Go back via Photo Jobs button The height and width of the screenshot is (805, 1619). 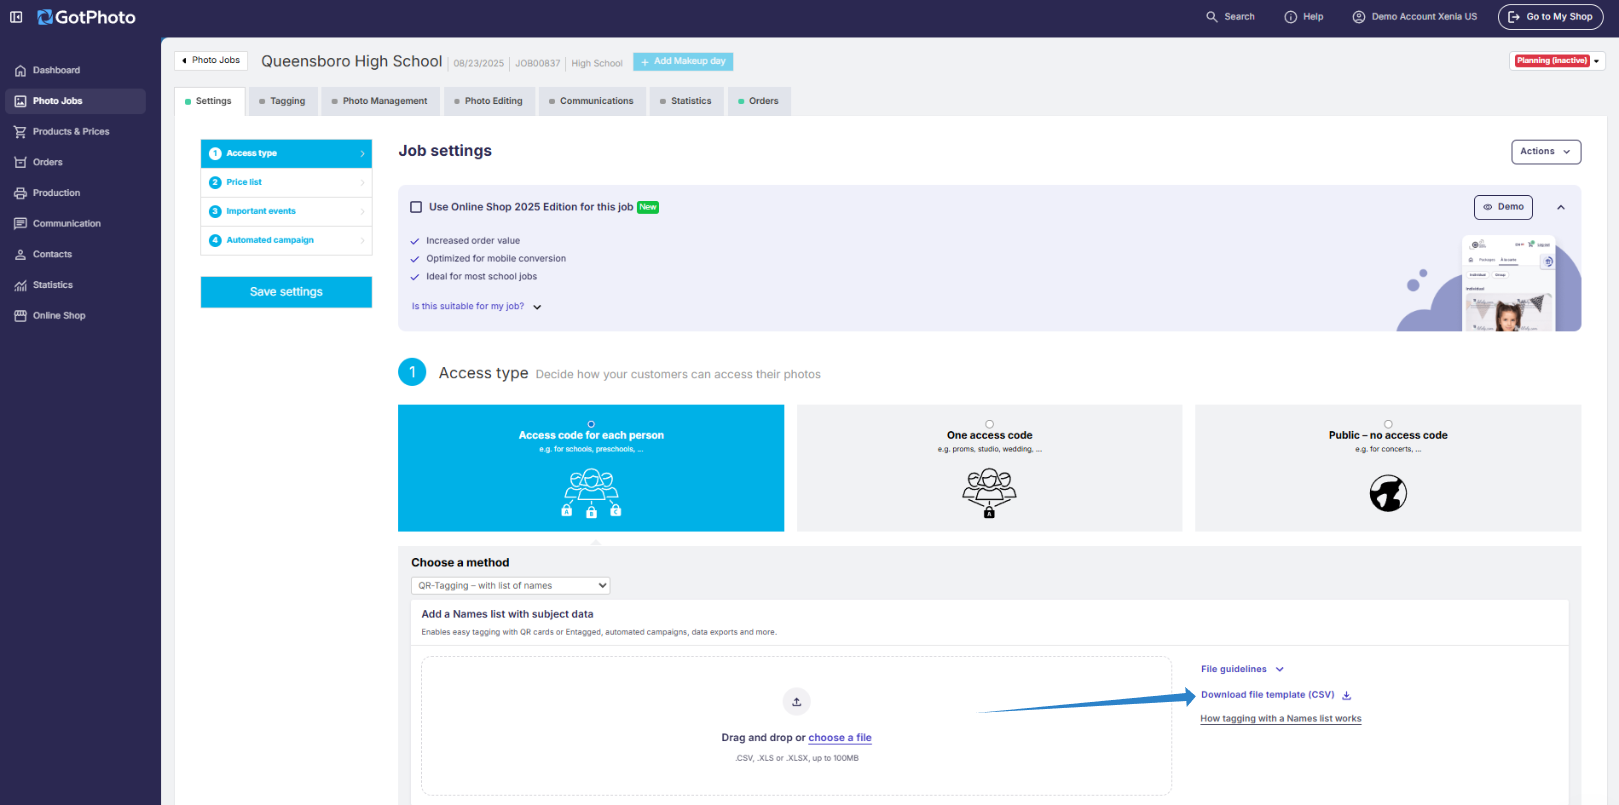[211, 61]
